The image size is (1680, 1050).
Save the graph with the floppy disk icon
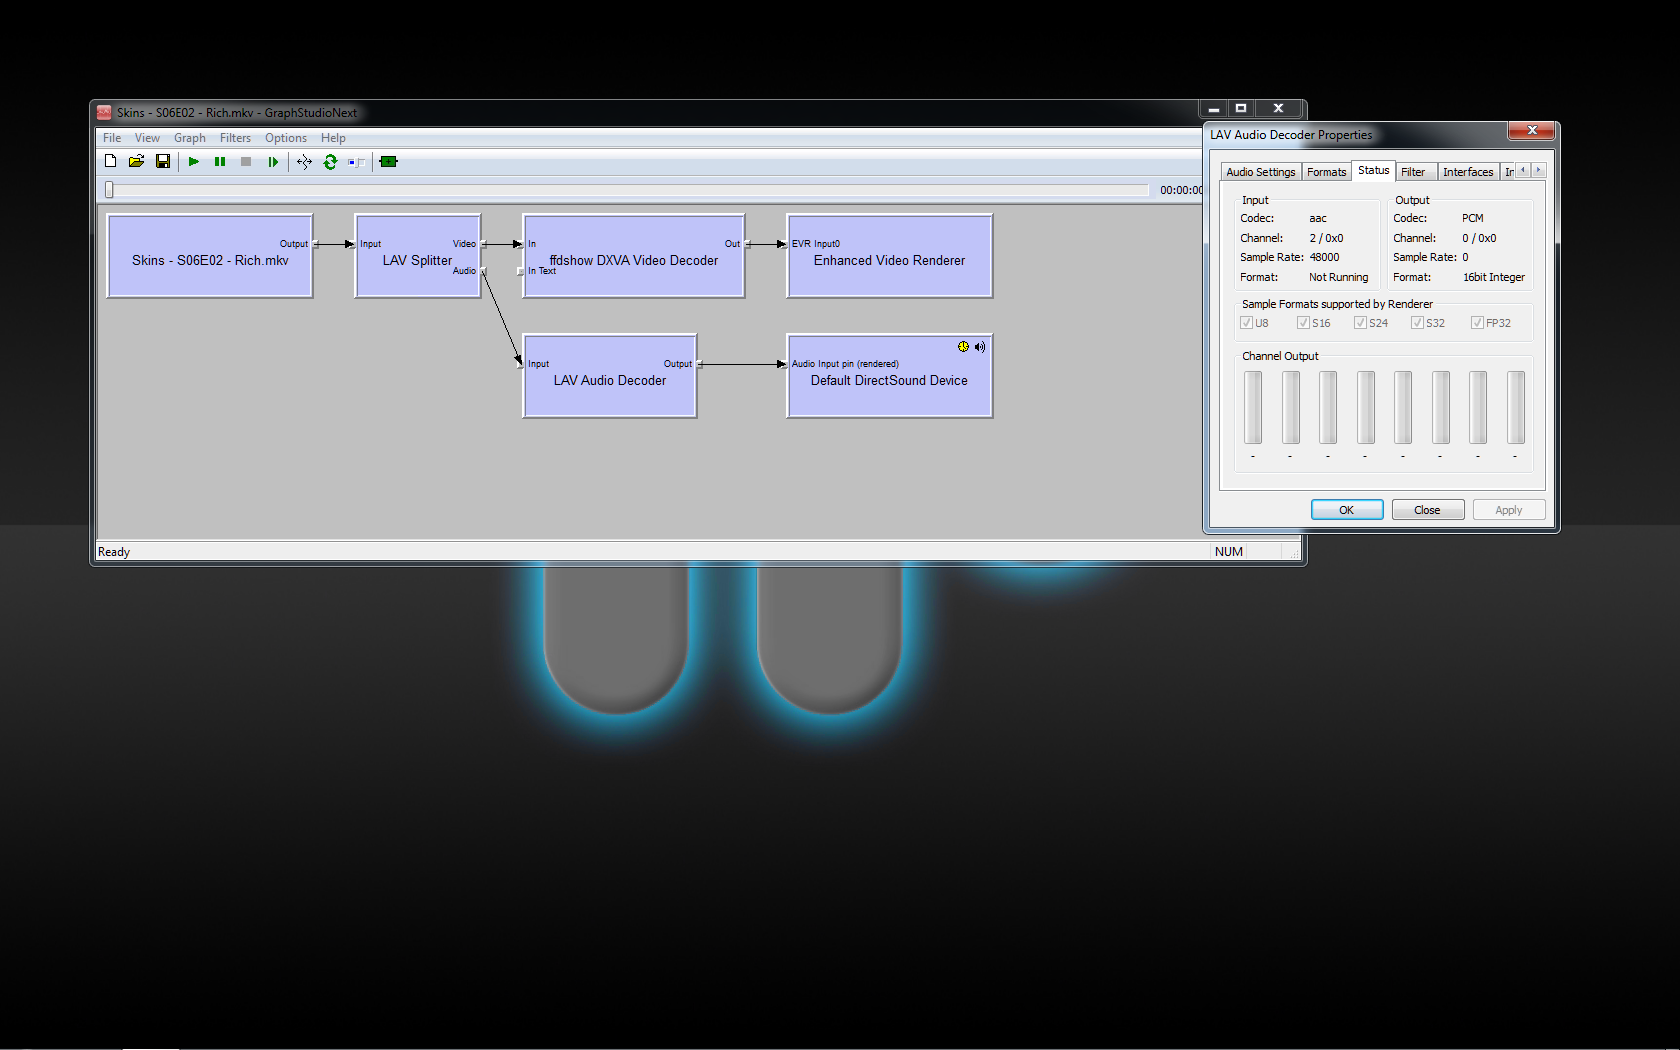tap(162, 161)
